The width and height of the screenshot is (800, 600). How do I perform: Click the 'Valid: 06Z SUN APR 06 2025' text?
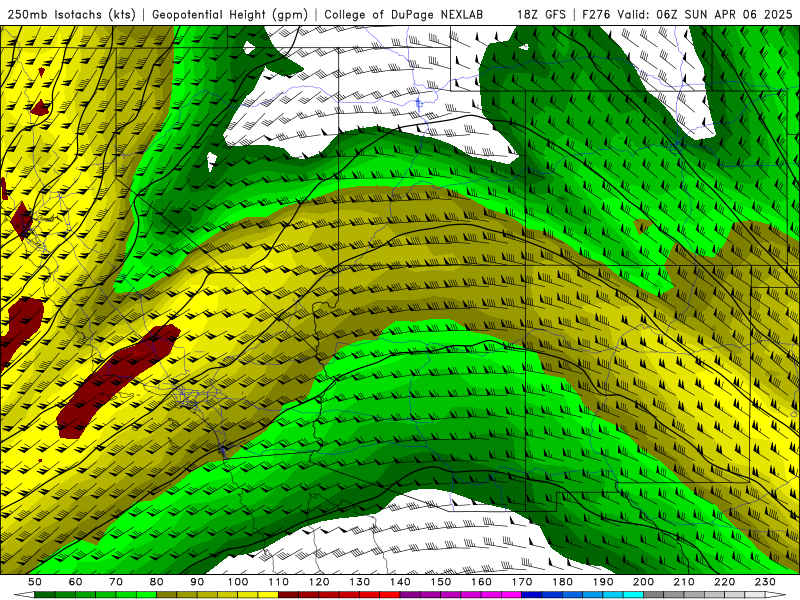pos(705,14)
